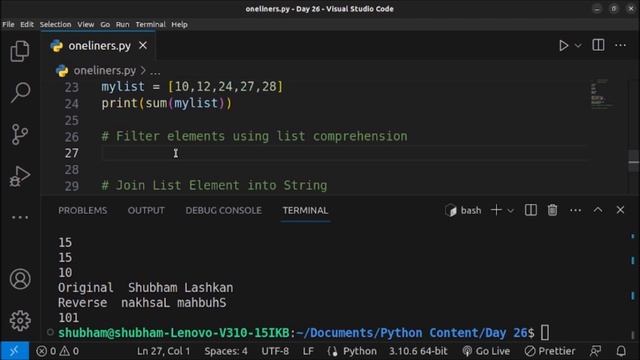Create a new terminal with plus icon
Screen dimensions: 640x360
point(496,210)
